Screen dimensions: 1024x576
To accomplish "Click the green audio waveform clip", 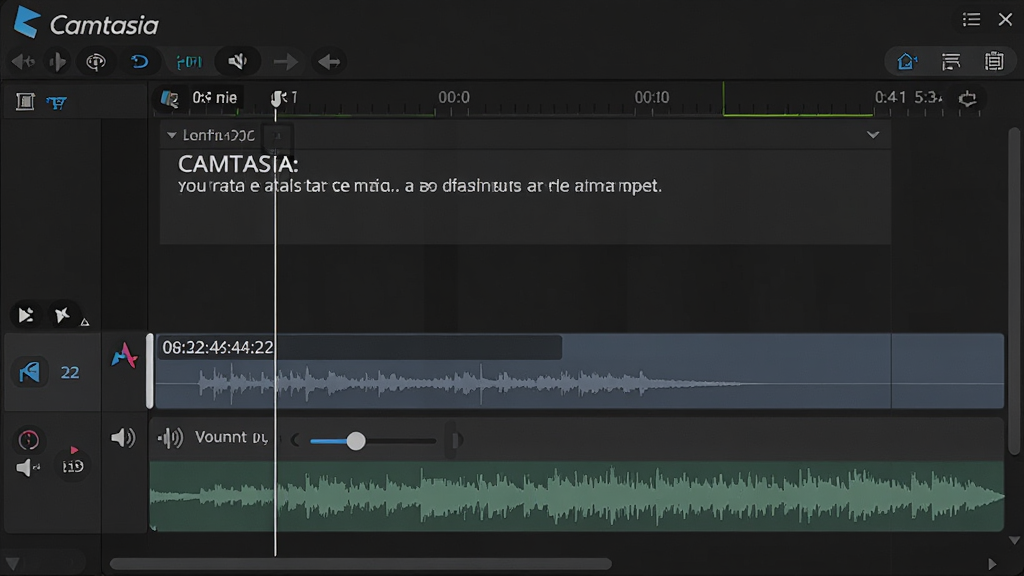I will tap(577, 496).
